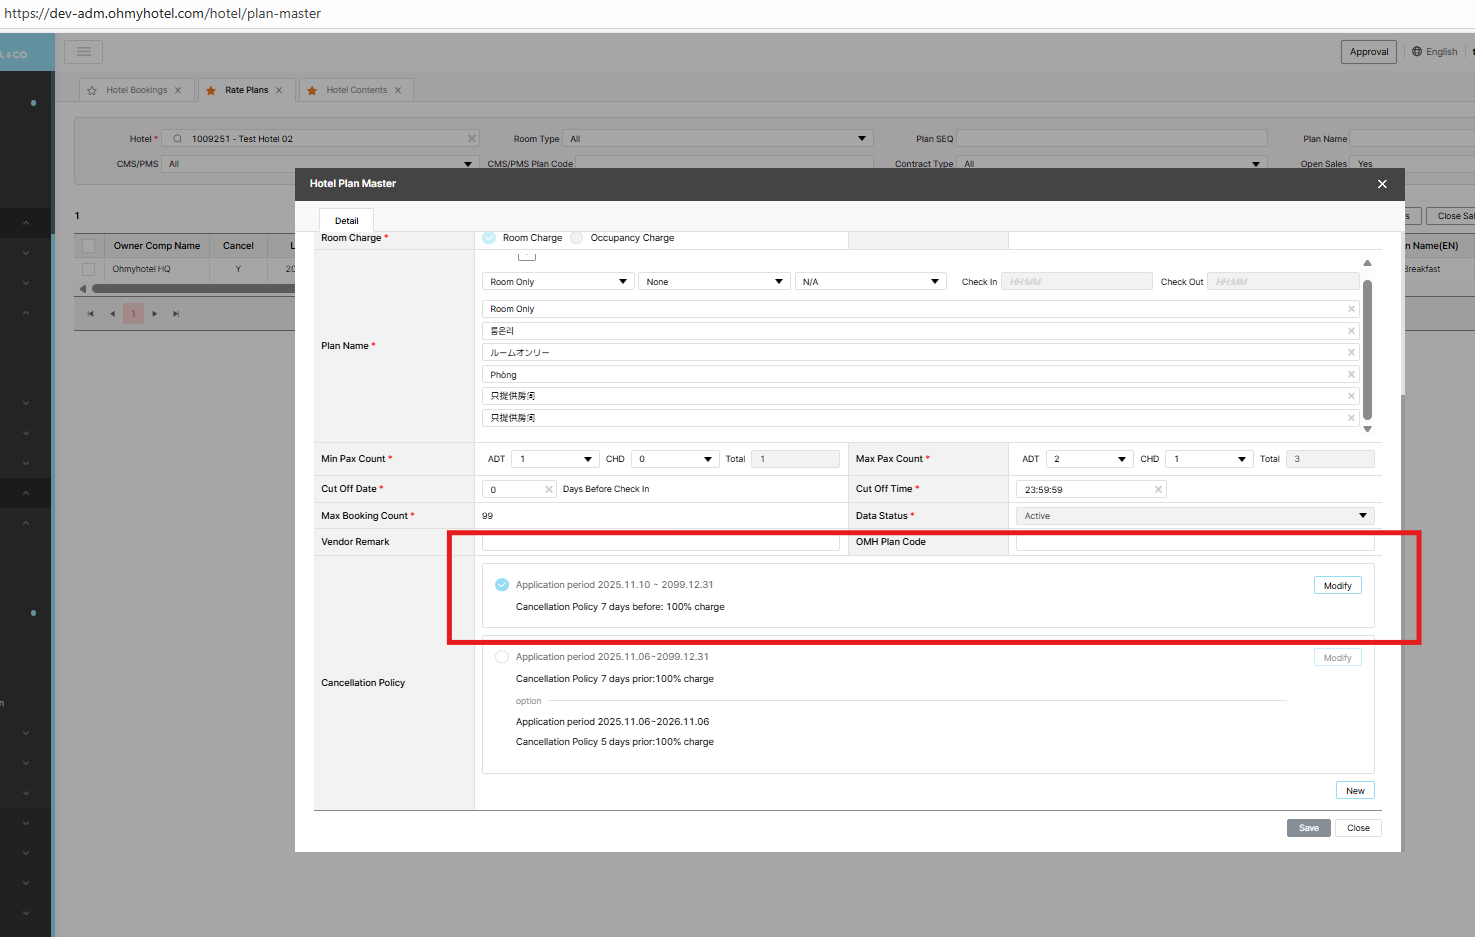
Task: Select the 2025.11.06 cancellation policy radio
Action: (502, 657)
